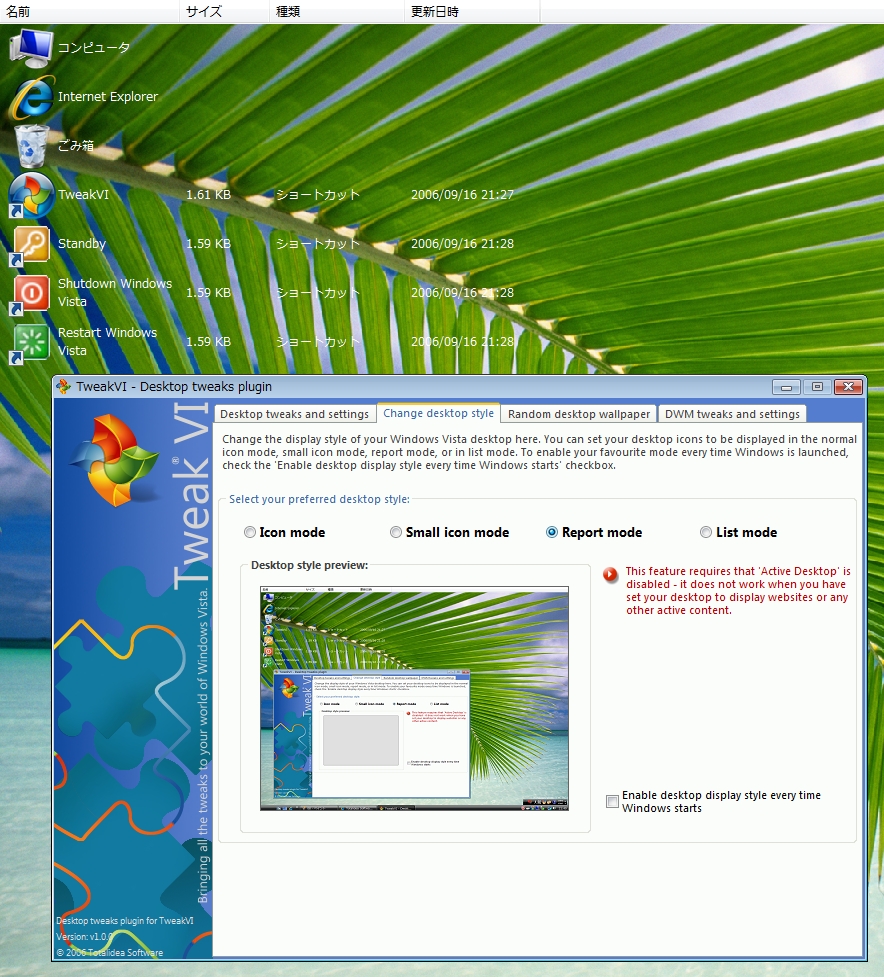Click the 'Select your preferred desktop style' label

pyautogui.click(x=319, y=499)
